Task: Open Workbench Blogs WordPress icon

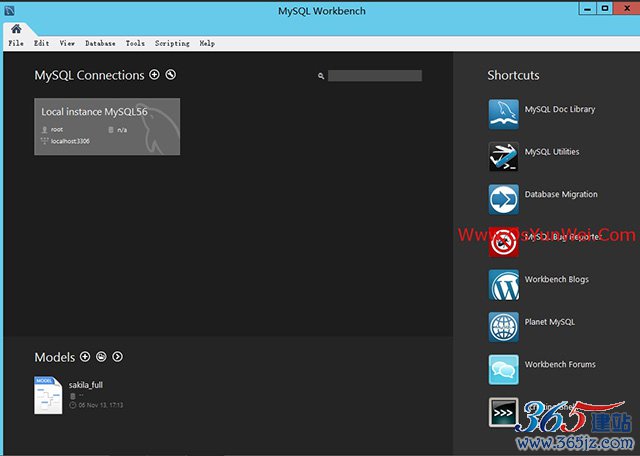Action: (x=504, y=285)
